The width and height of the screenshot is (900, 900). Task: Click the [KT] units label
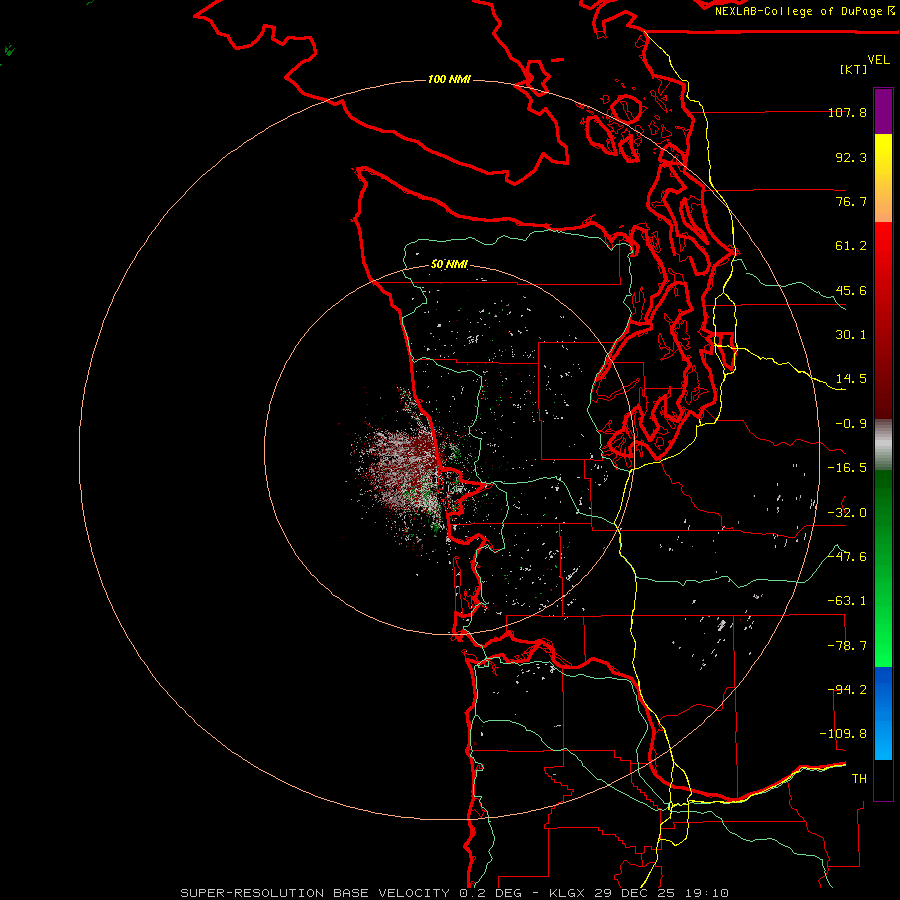(x=854, y=69)
